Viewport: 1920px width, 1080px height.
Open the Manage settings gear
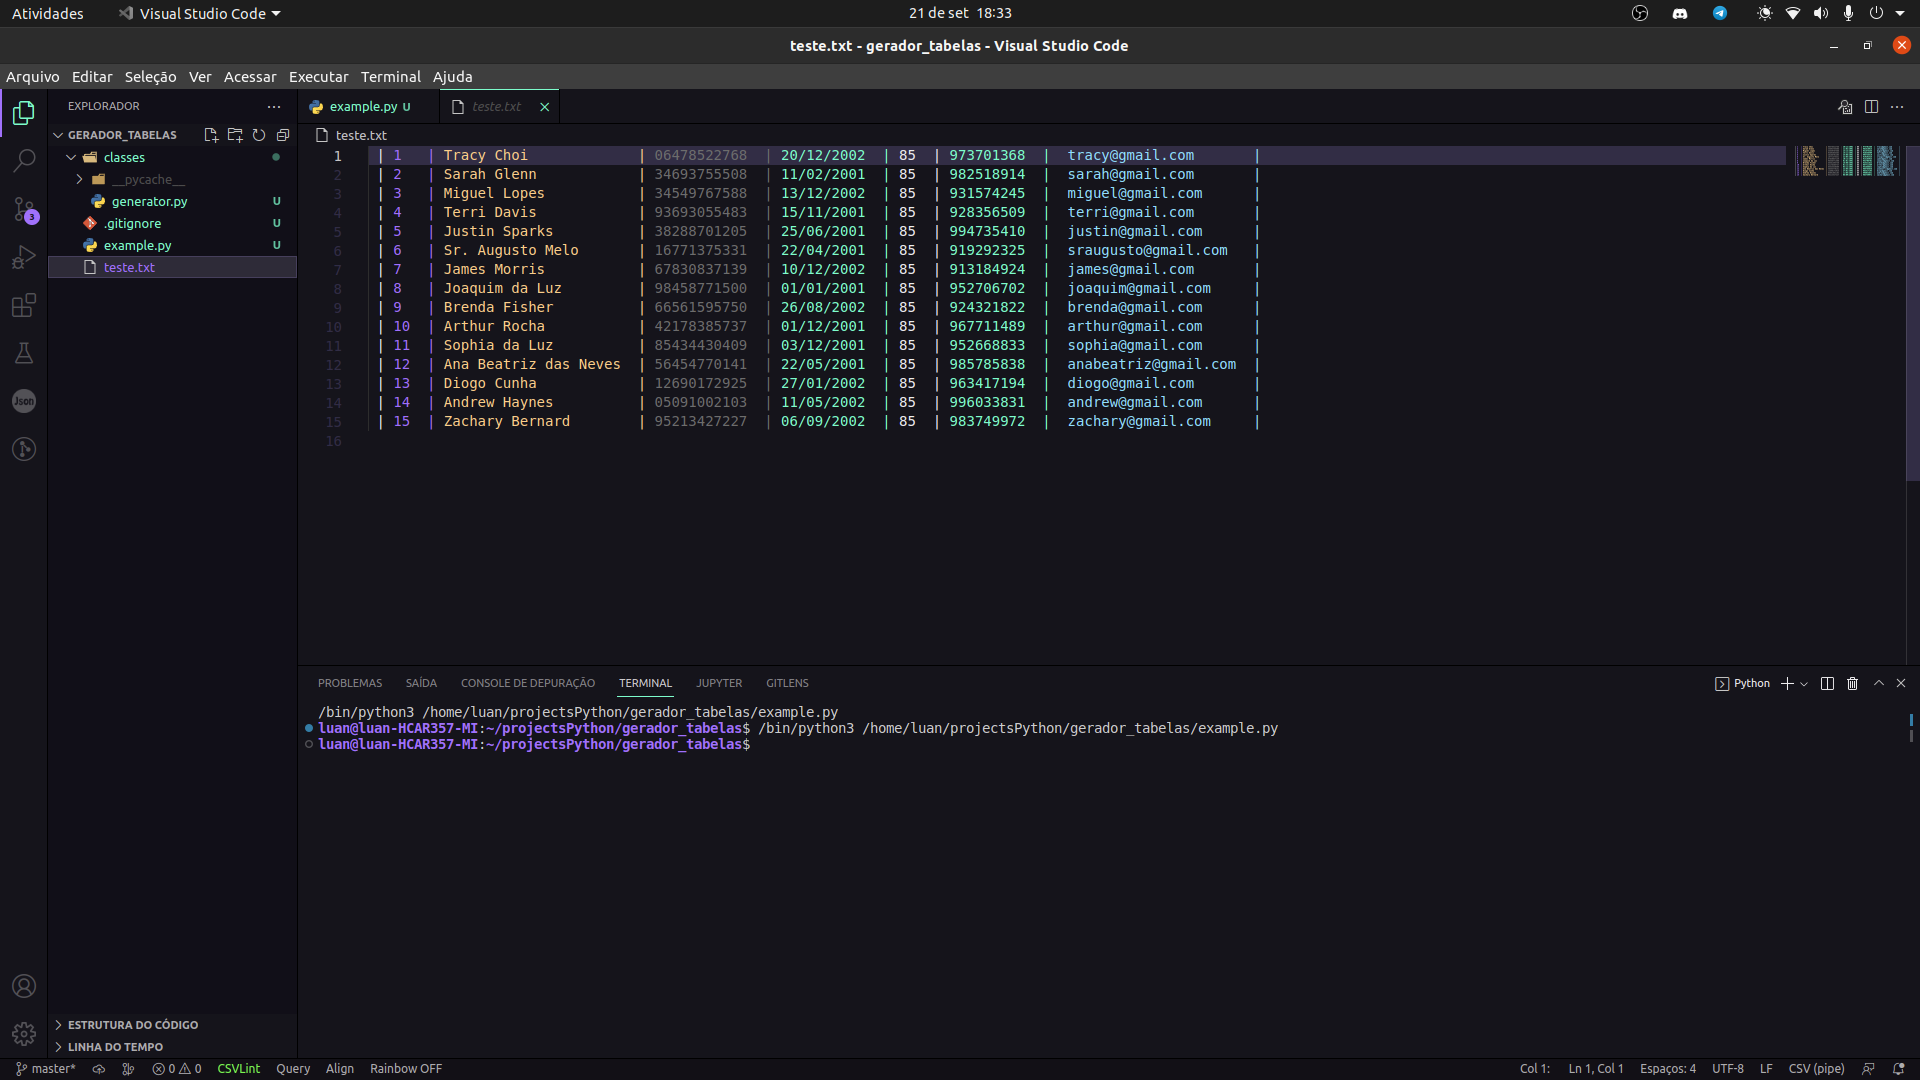tap(24, 1034)
